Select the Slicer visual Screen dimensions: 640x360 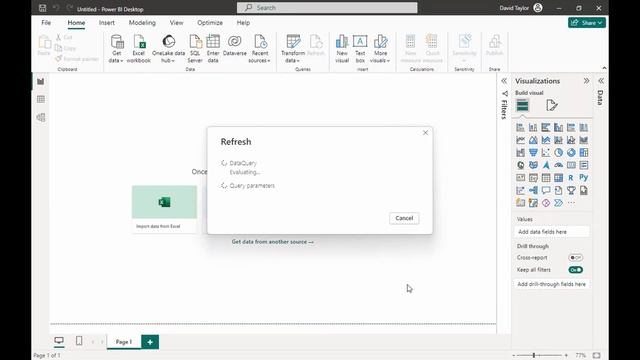tap(533, 178)
